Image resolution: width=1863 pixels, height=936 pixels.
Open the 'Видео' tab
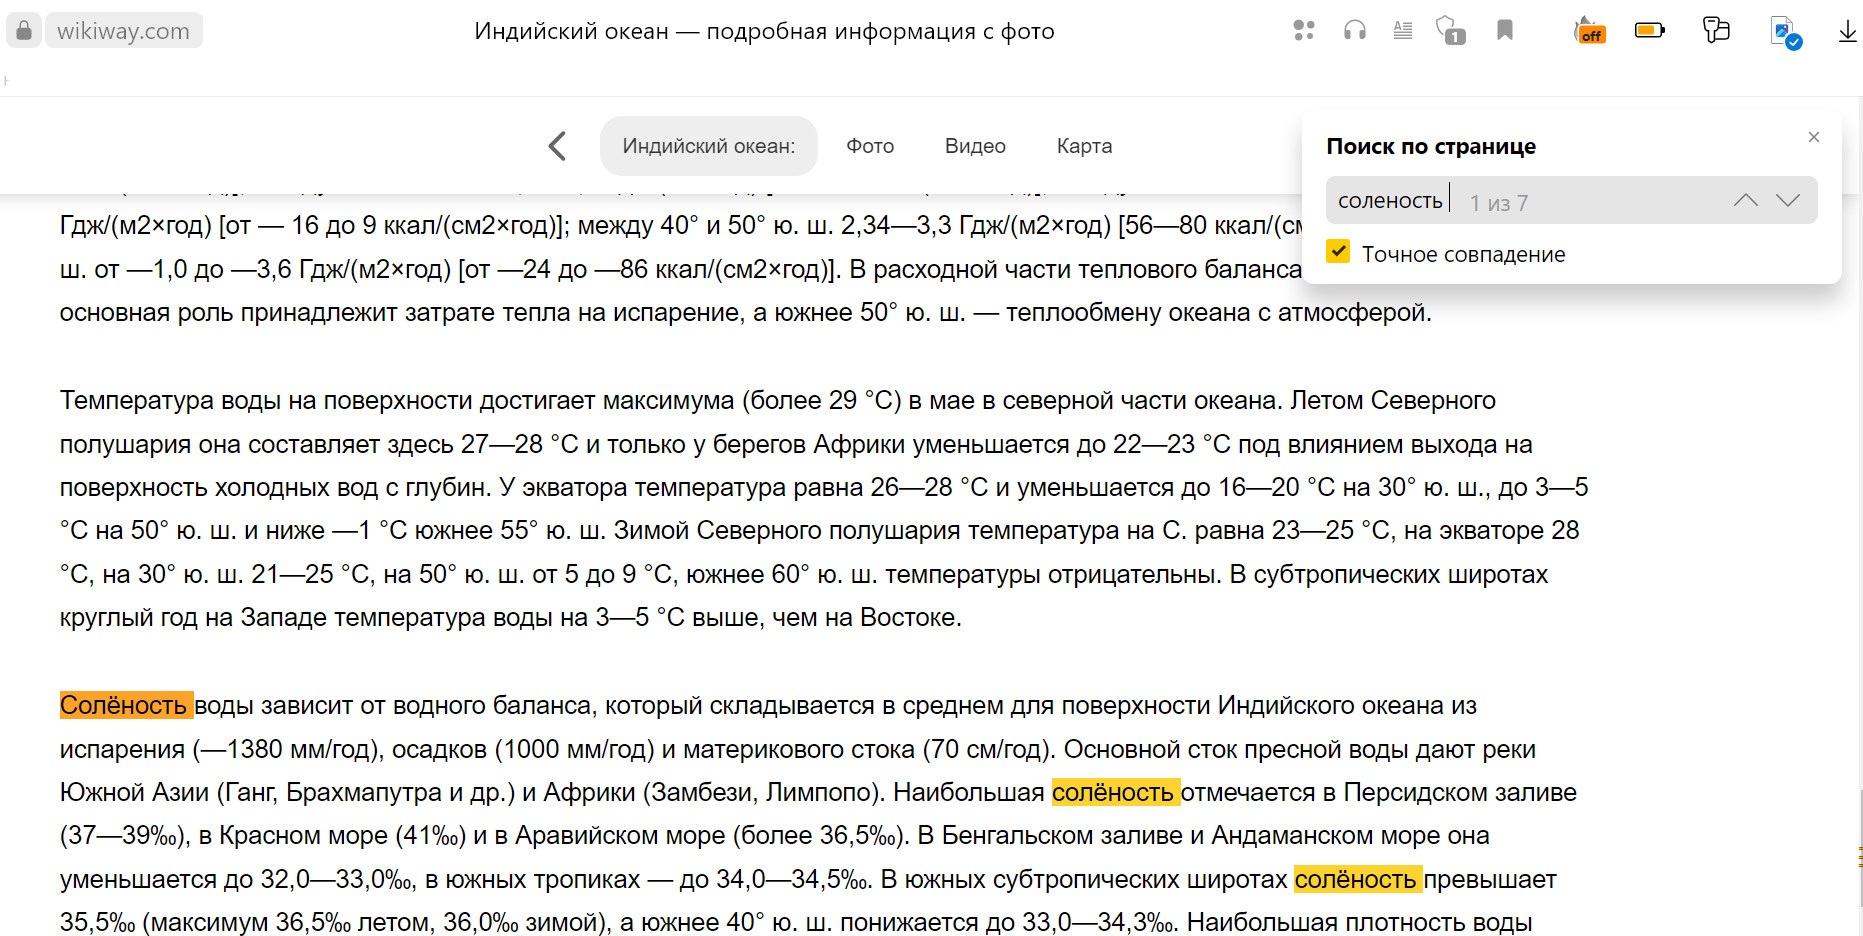(x=975, y=146)
